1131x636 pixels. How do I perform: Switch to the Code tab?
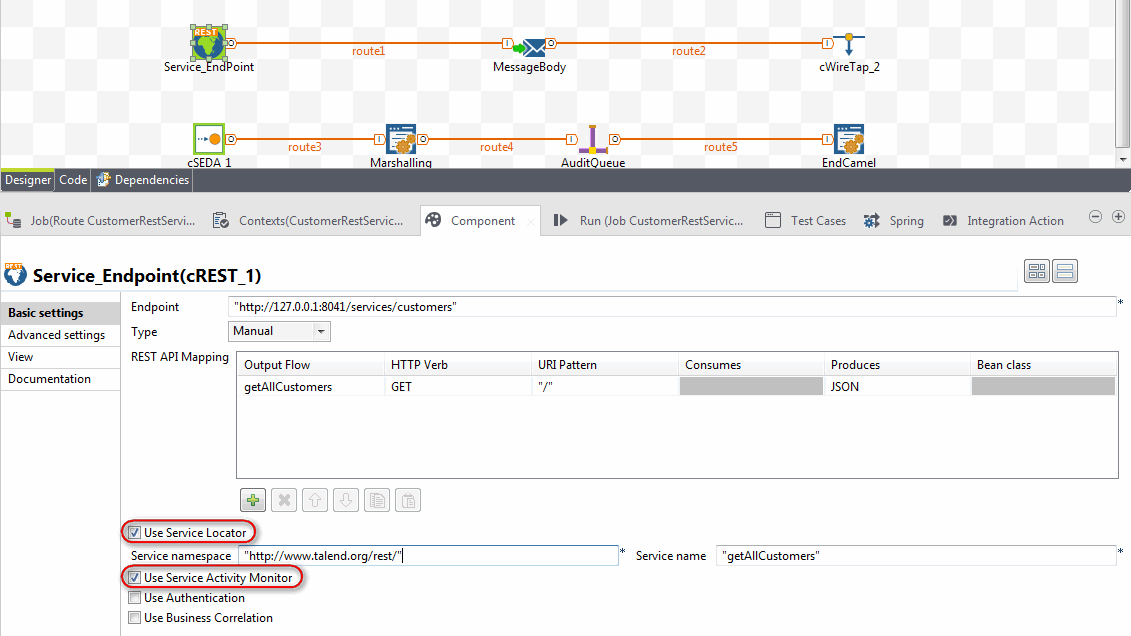click(x=73, y=180)
